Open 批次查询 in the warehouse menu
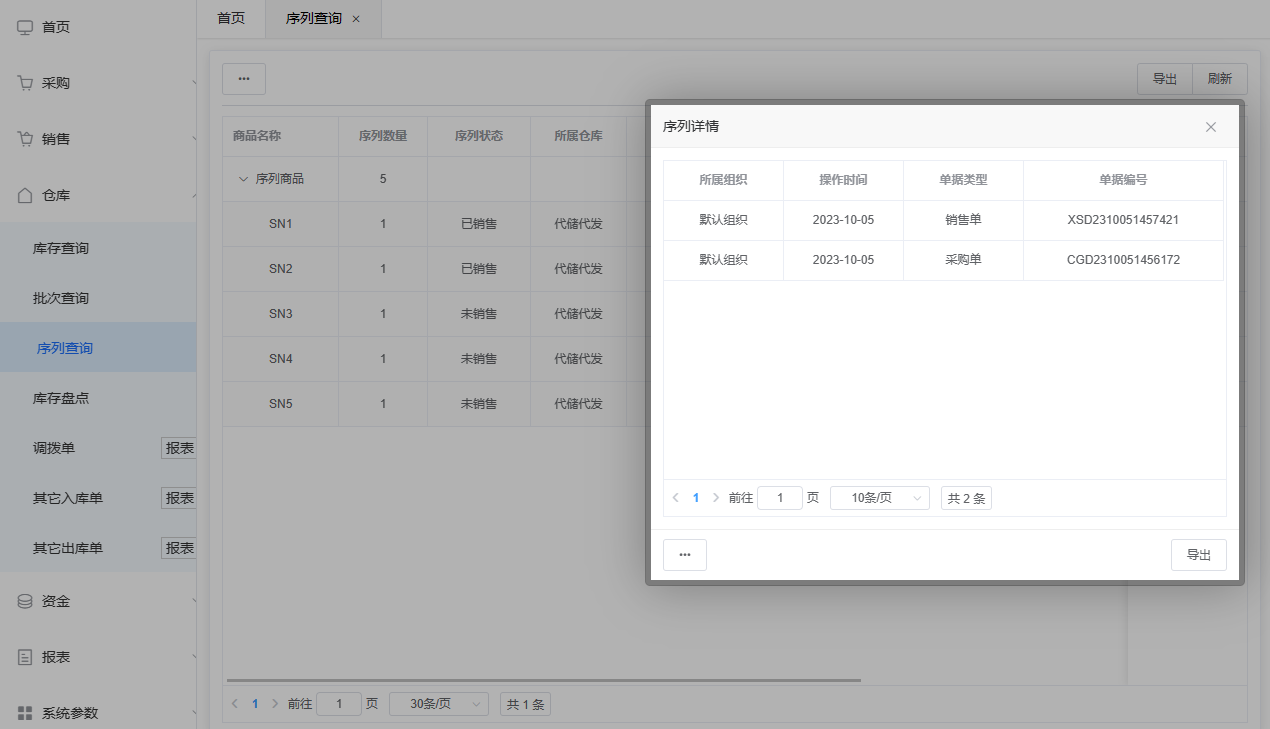1270x729 pixels. click(x=61, y=298)
